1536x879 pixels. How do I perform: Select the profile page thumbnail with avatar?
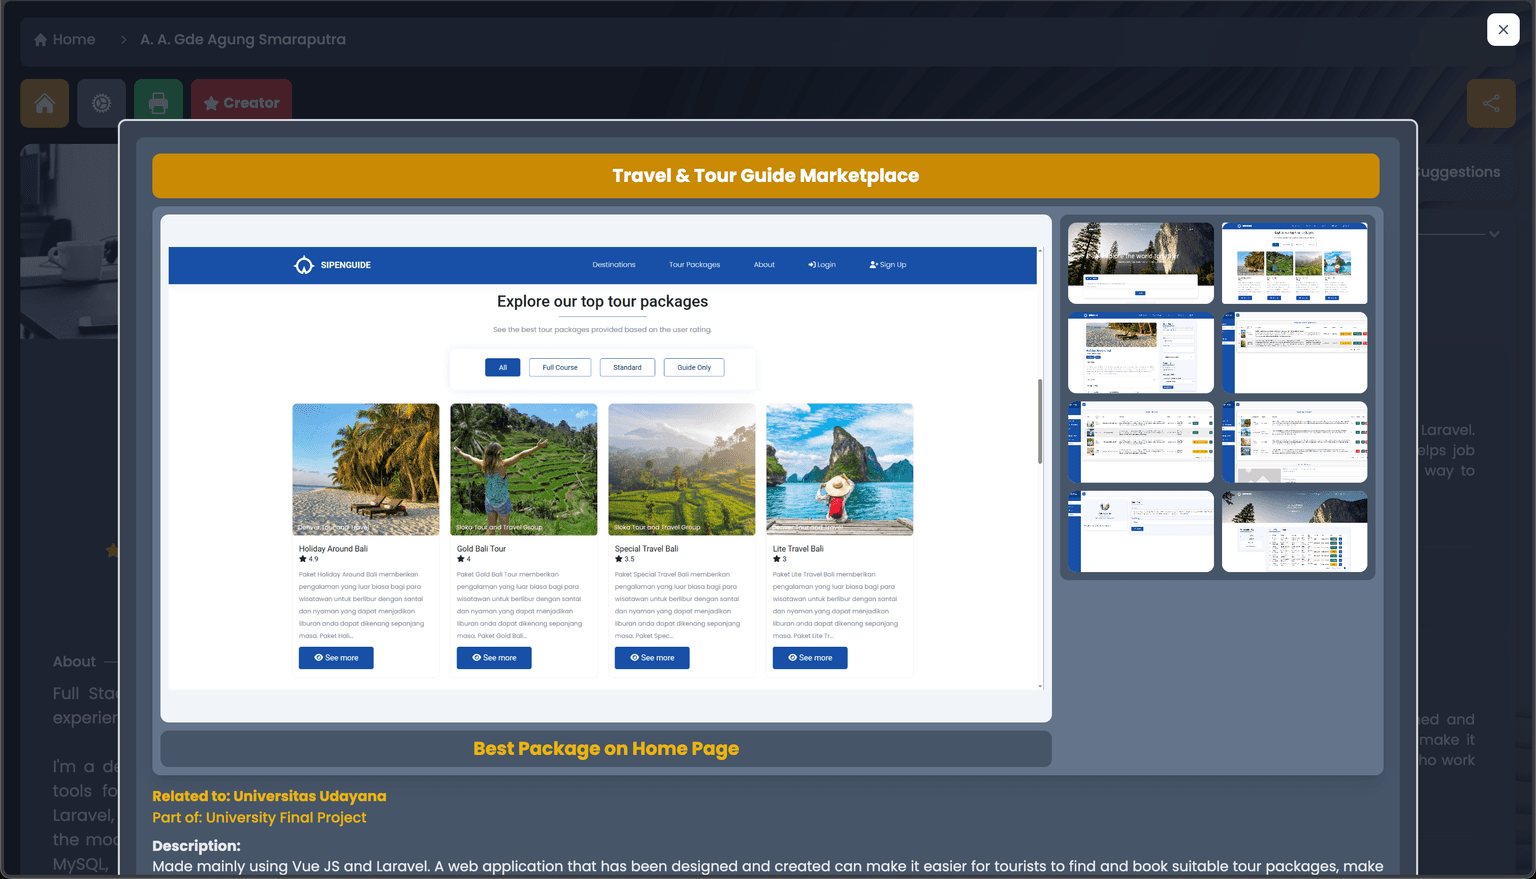pyautogui.click(x=1140, y=531)
